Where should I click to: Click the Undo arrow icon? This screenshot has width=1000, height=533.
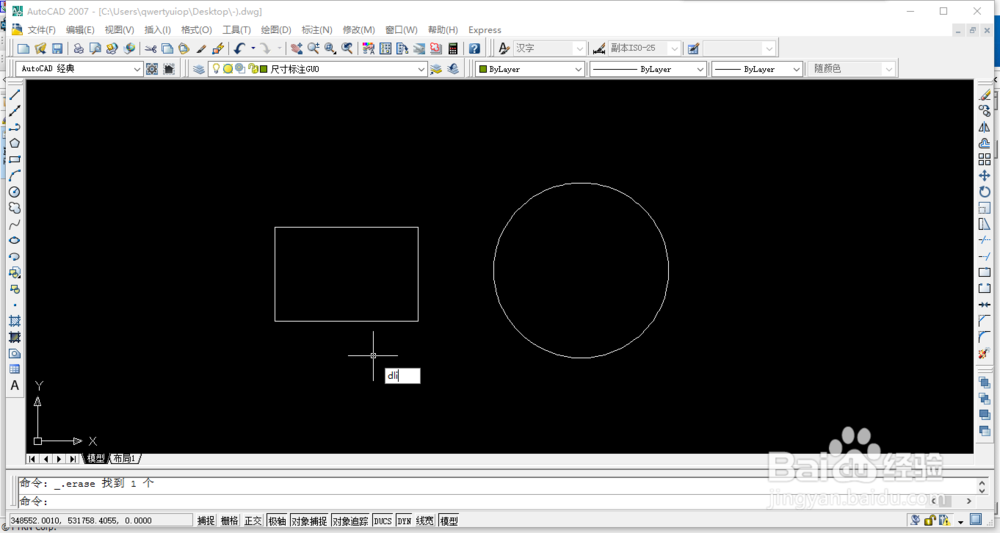(x=240, y=48)
